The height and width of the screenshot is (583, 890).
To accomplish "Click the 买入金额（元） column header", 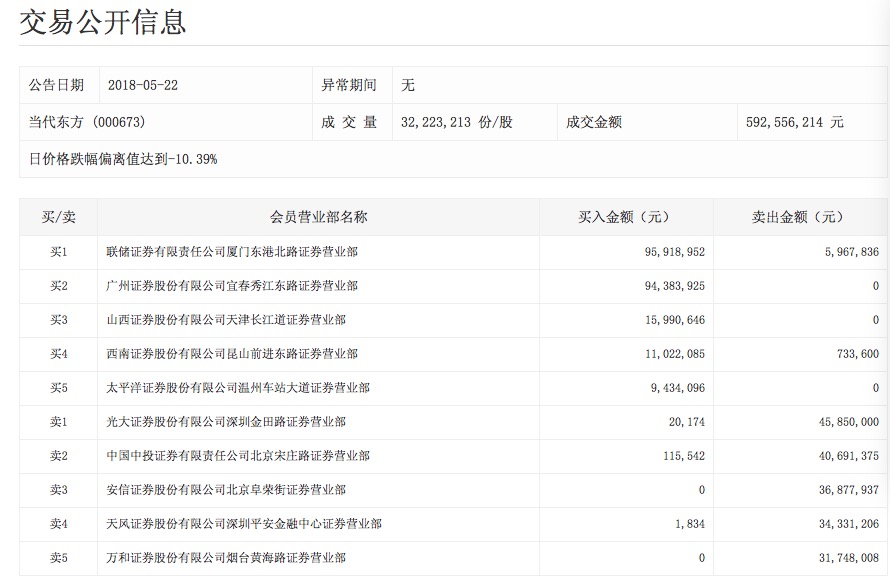I will 625,217.
